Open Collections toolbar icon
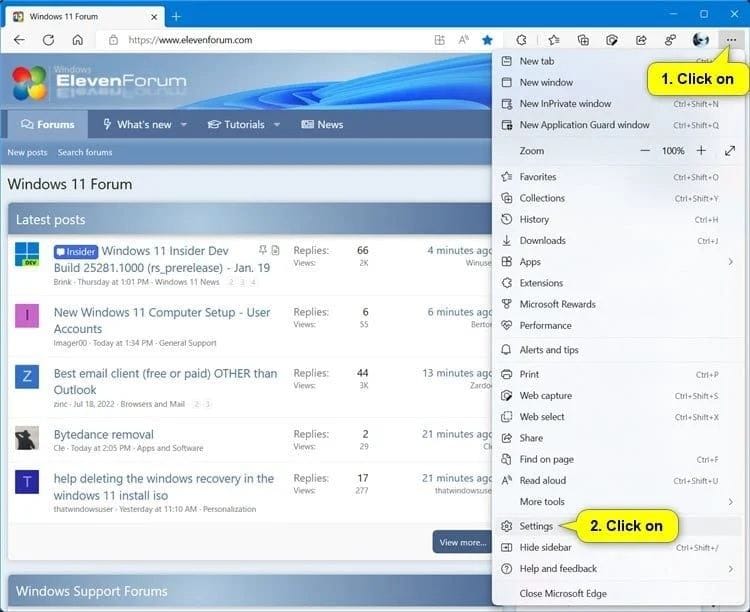Image resolution: width=750 pixels, height=612 pixels. pyautogui.click(x=583, y=40)
